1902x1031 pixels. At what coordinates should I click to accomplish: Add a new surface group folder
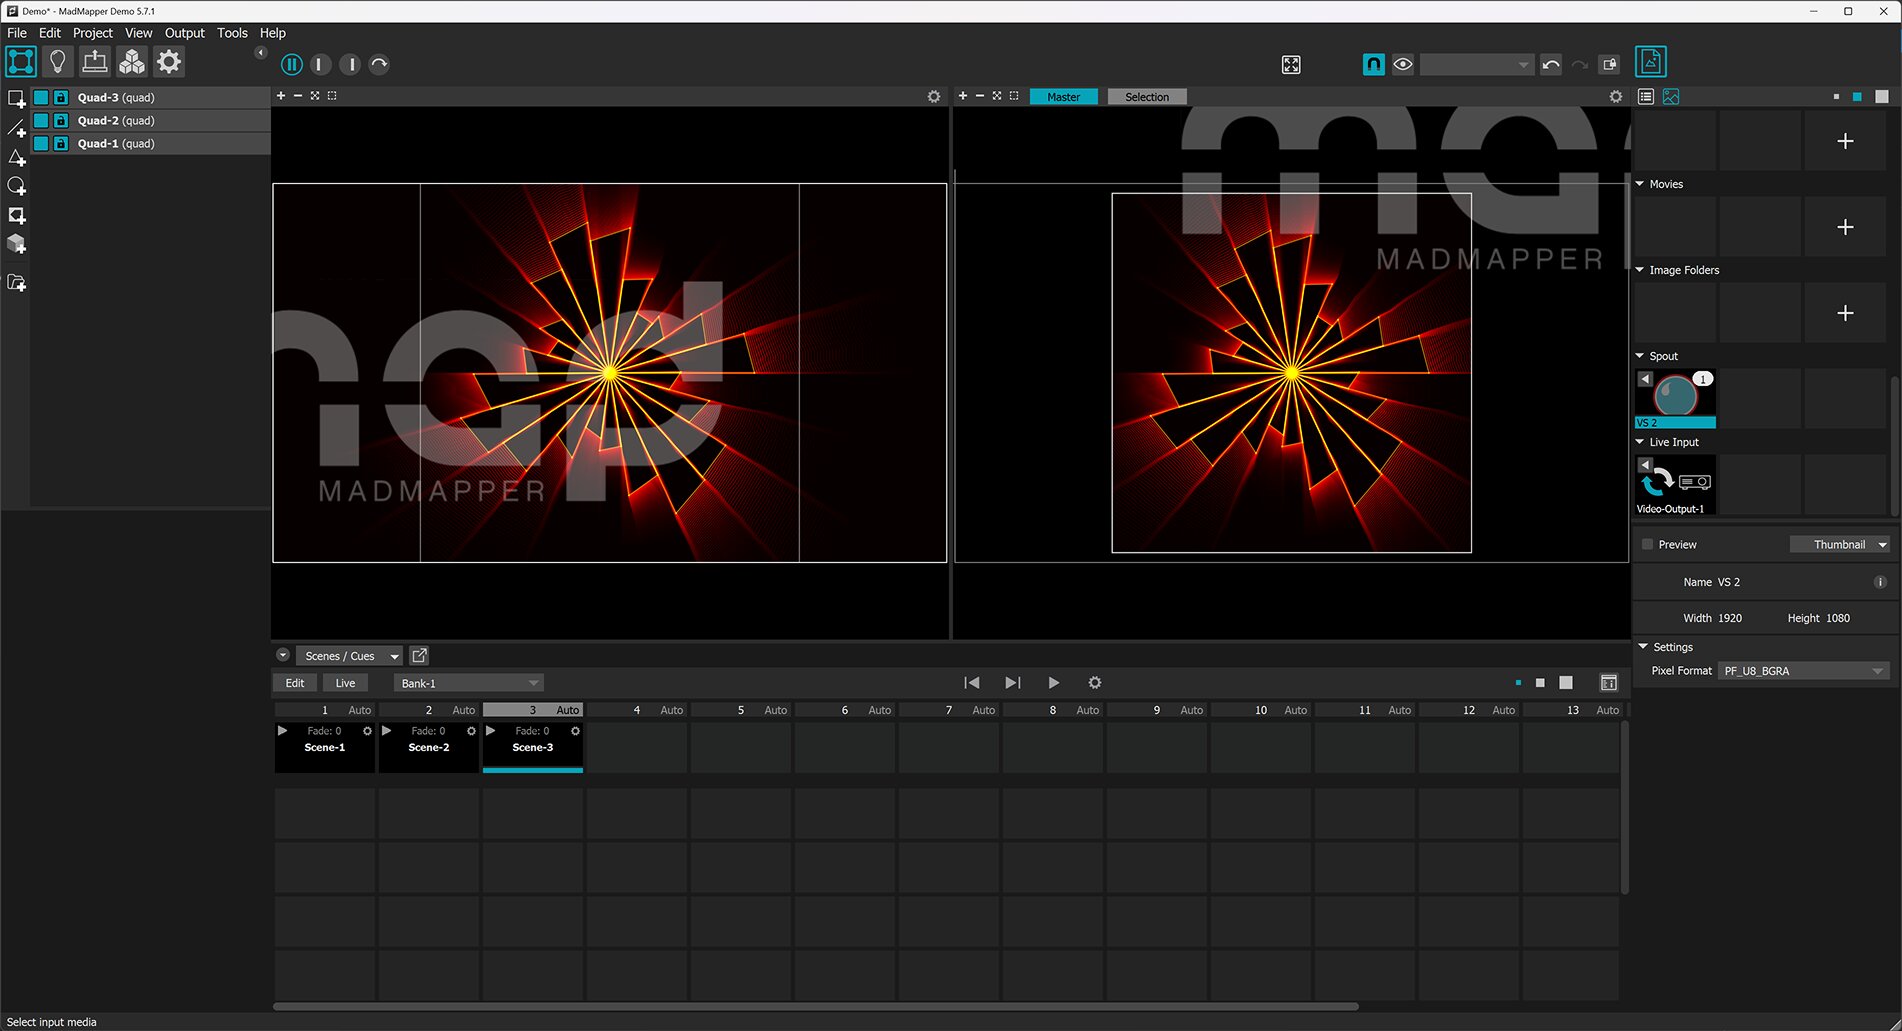(16, 283)
